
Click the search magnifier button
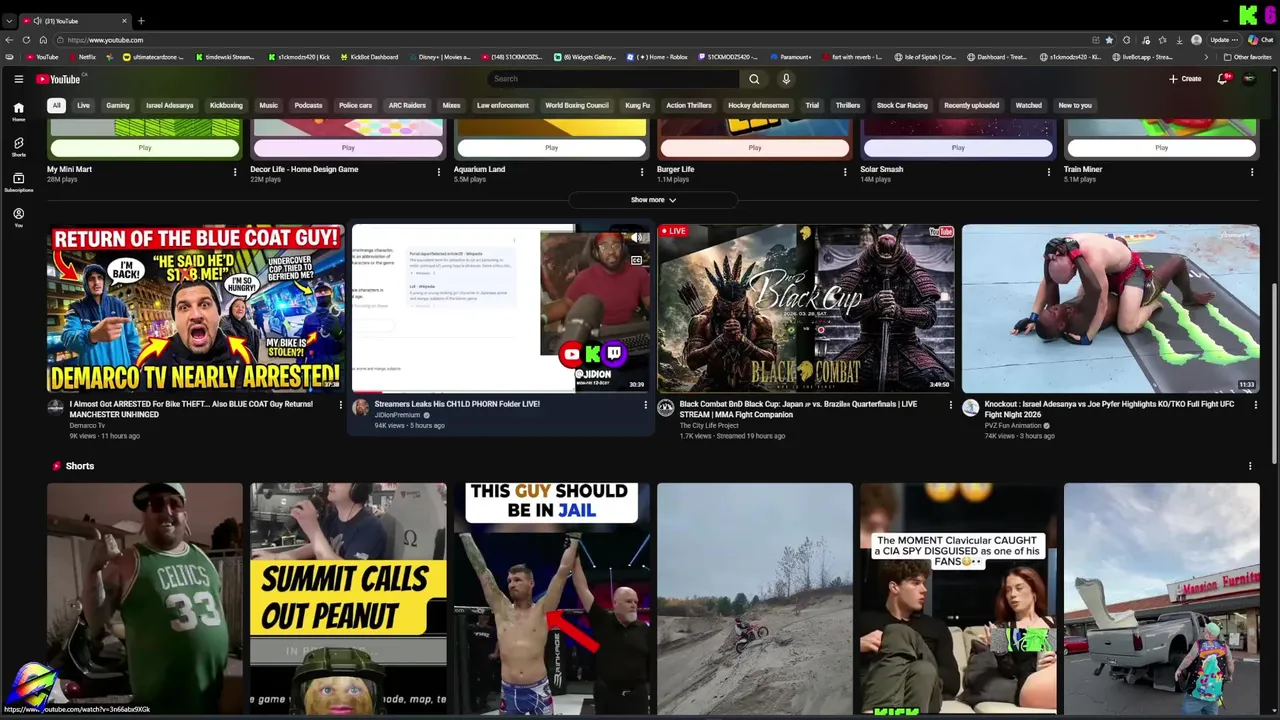[x=754, y=79]
